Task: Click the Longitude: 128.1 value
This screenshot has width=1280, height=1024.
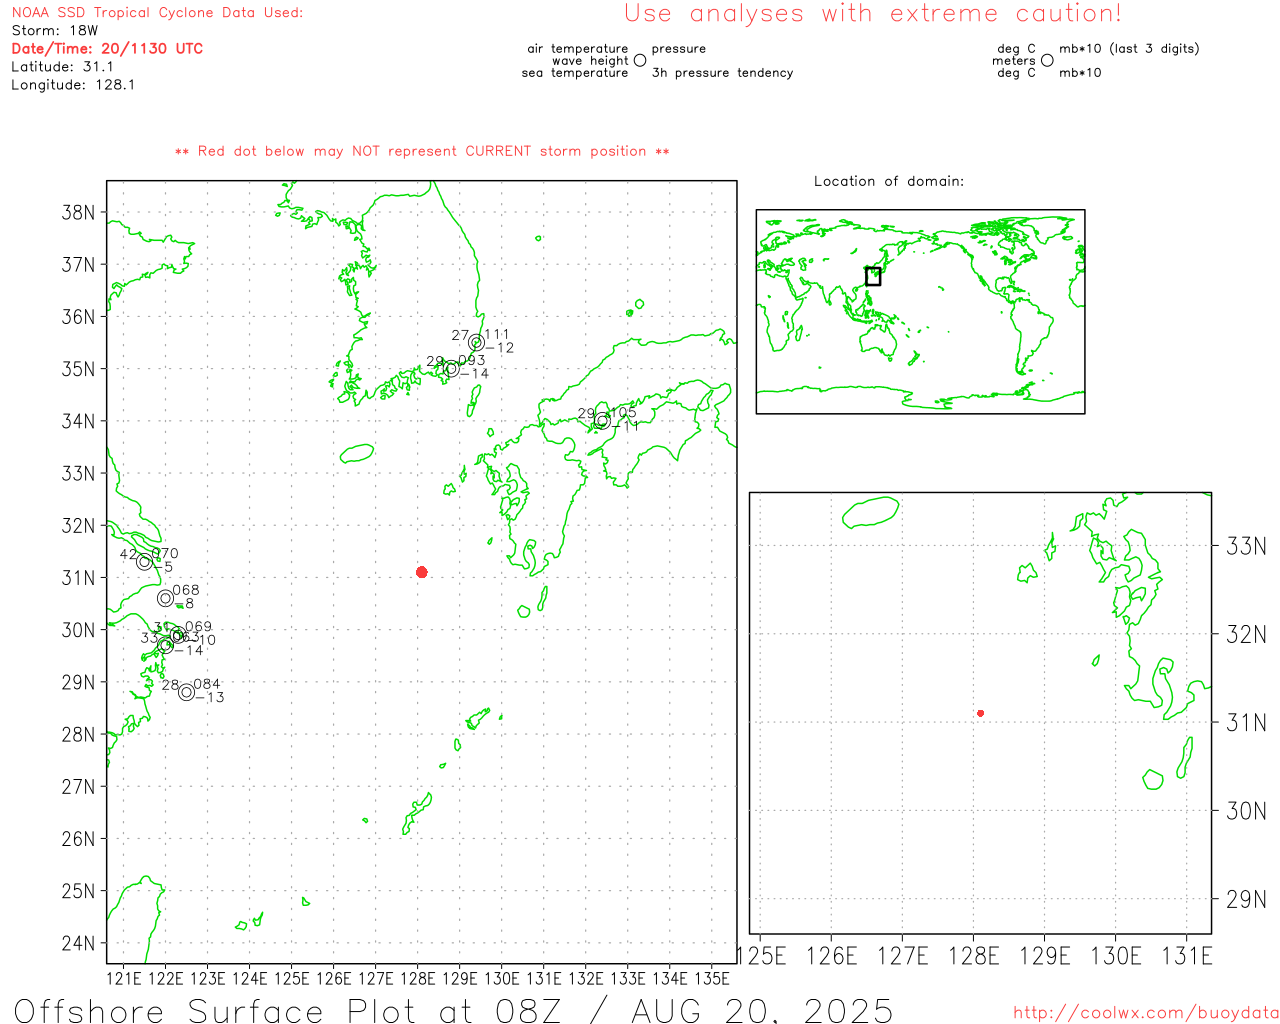Action: tap(73, 85)
